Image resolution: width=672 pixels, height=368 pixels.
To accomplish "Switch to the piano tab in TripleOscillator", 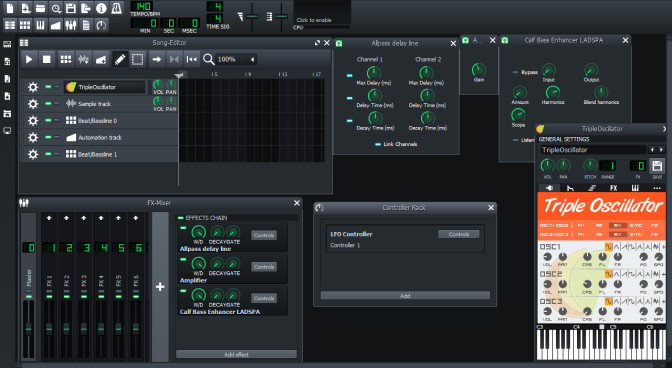I will click(635, 188).
